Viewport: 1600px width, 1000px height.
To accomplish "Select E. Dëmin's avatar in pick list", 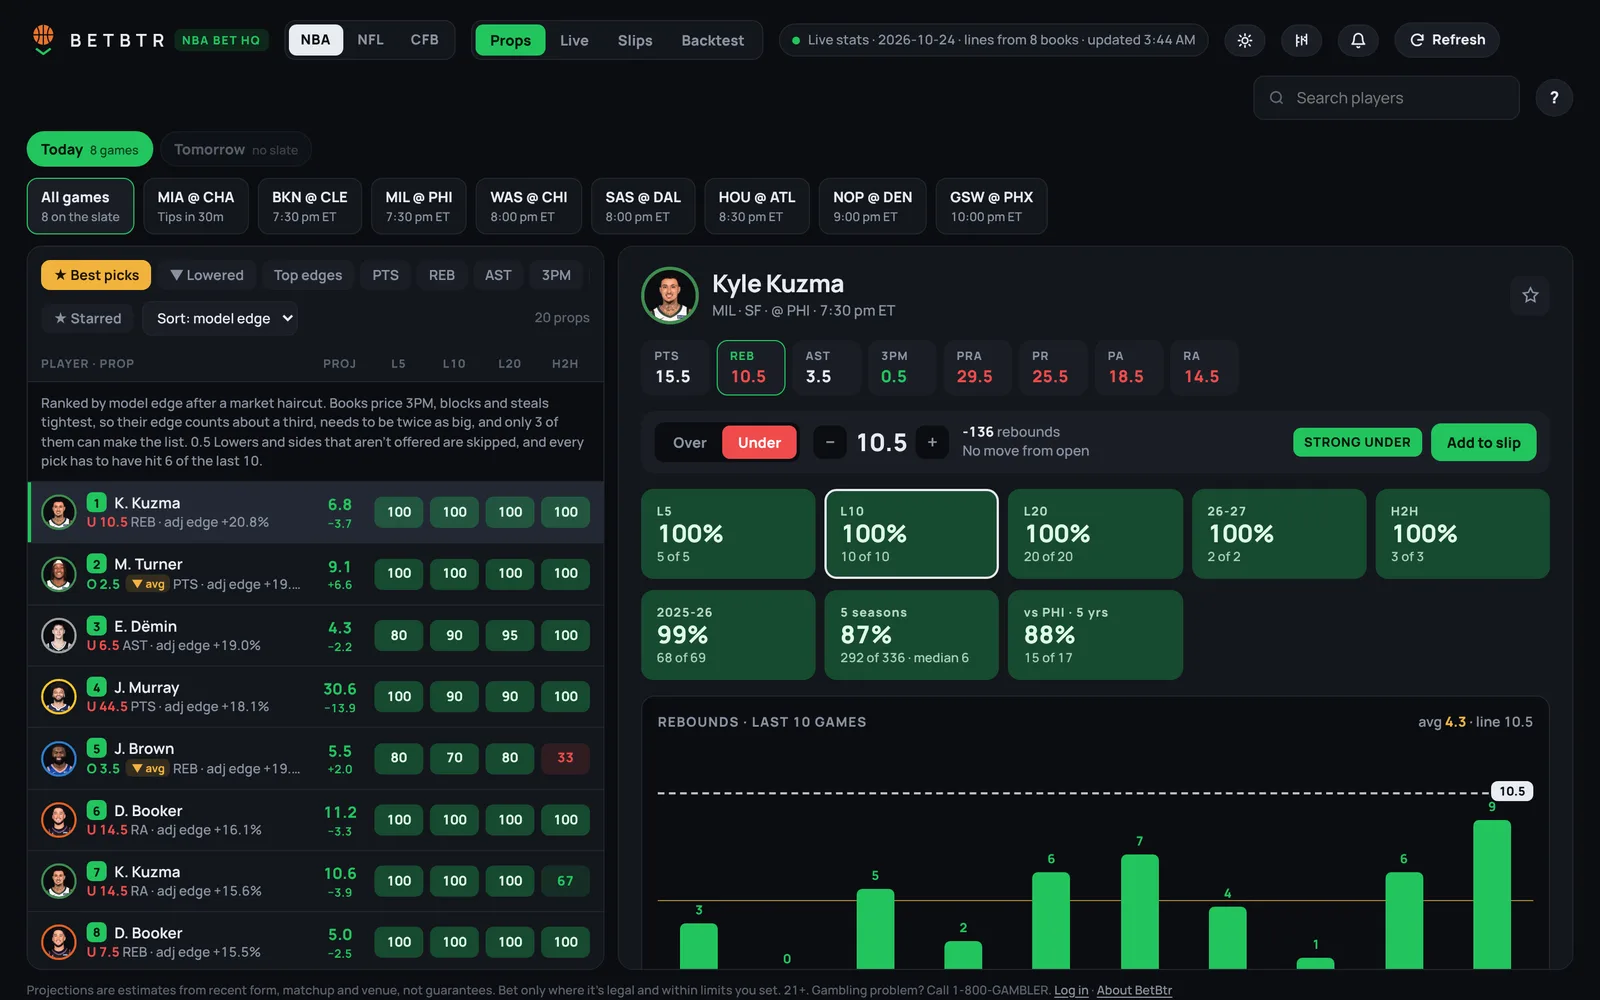I will click(59, 635).
